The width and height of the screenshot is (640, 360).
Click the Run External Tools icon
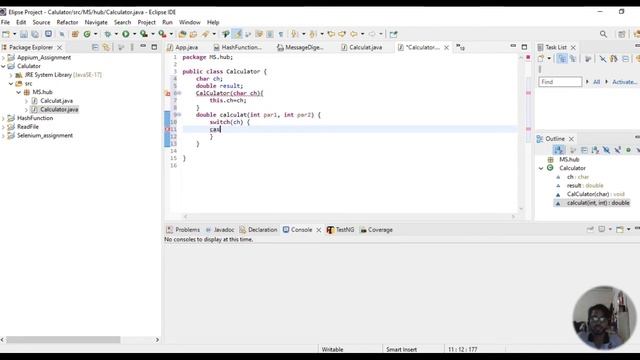(x=162, y=34)
